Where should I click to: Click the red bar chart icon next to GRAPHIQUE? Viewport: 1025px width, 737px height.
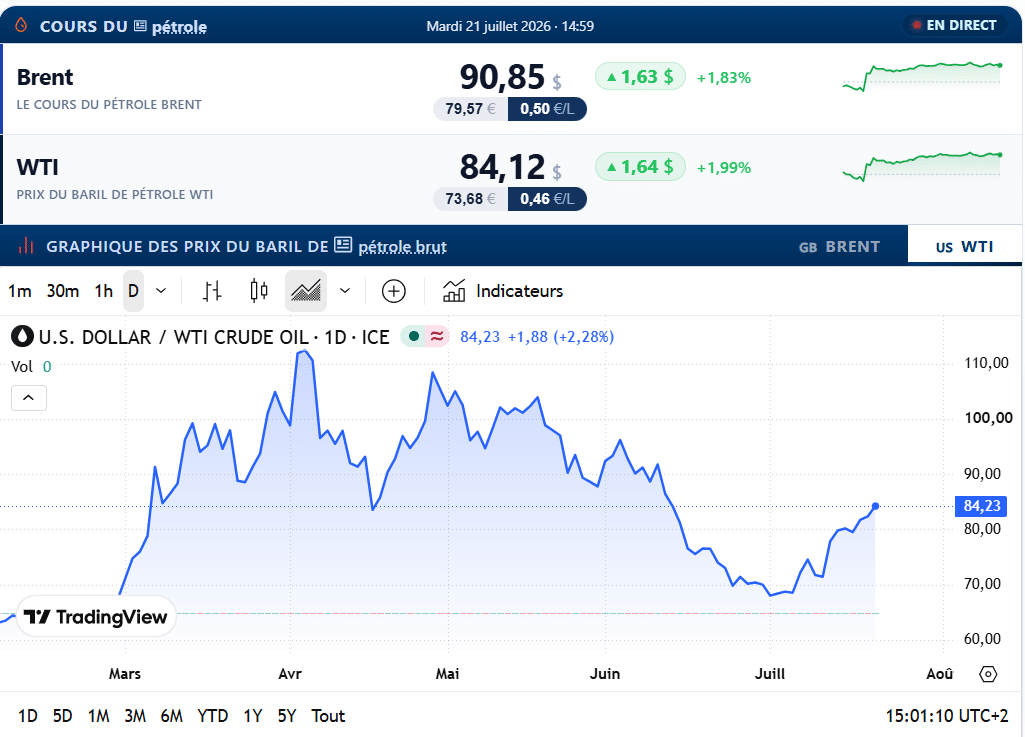[x=26, y=247]
